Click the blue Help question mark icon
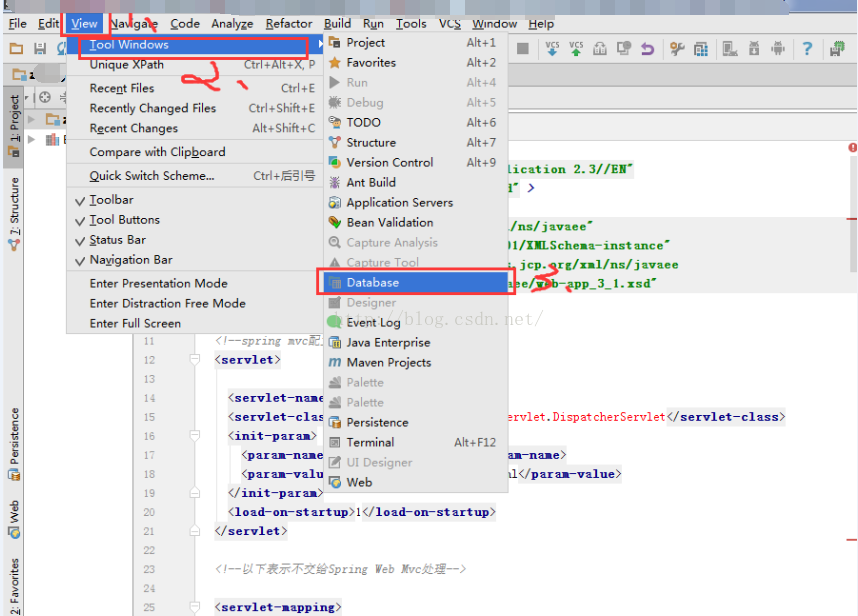Viewport: 858px width, 616px height. coord(807,49)
